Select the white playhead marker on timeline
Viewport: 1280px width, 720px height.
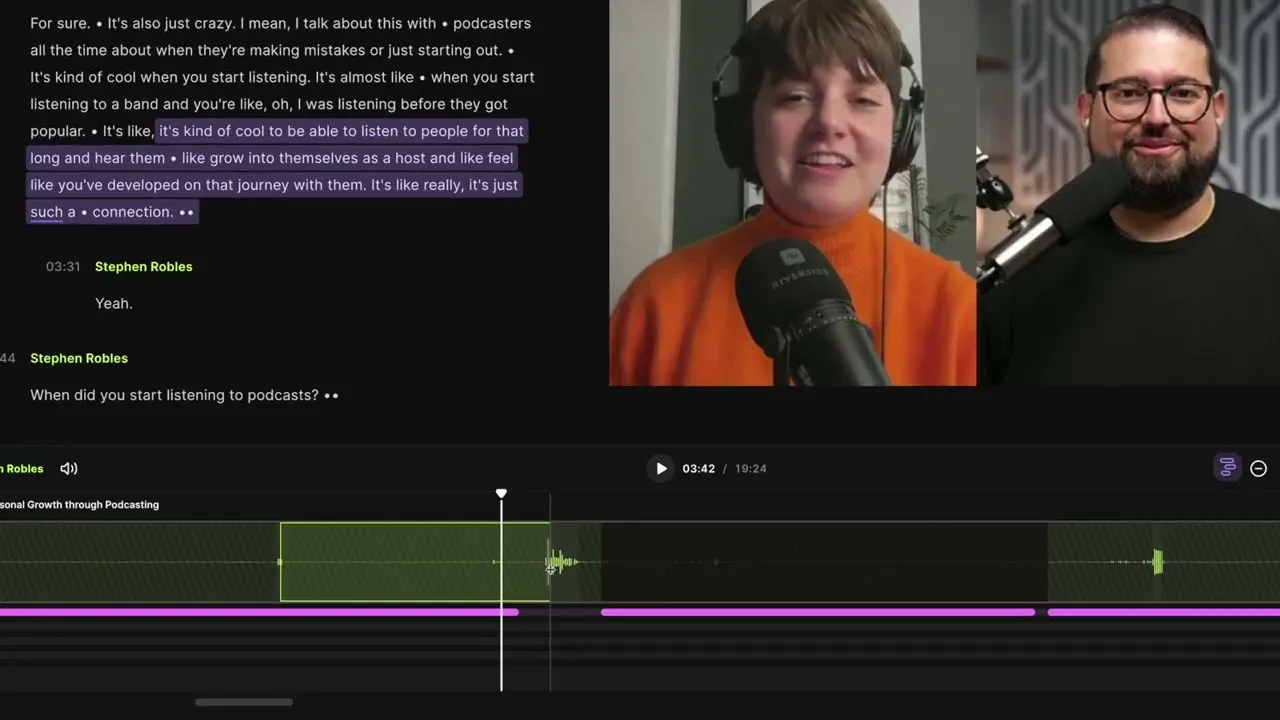click(501, 493)
